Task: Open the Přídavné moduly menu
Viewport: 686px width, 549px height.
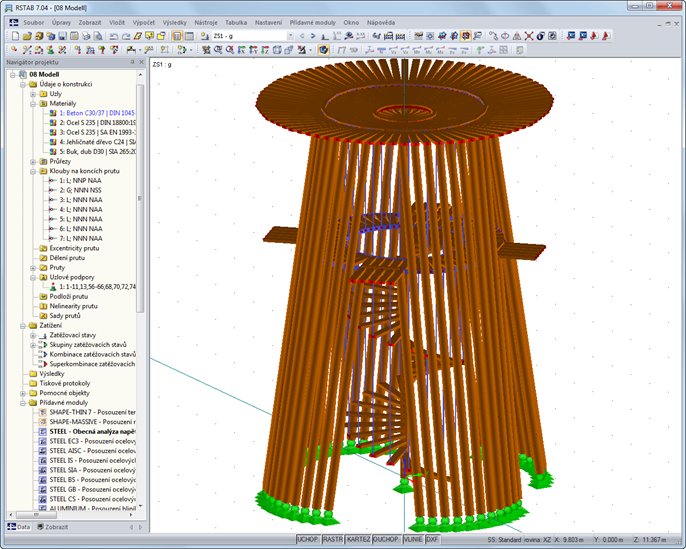Action: (312, 21)
